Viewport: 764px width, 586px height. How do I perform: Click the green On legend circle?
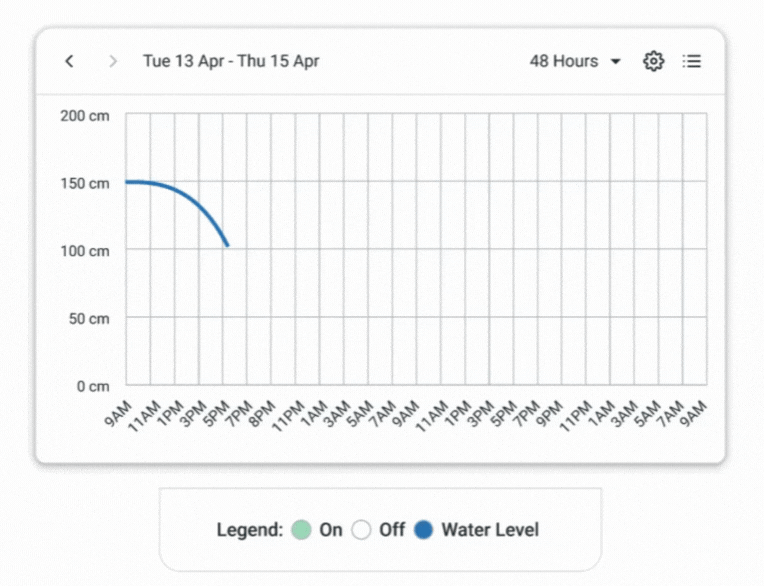tap(302, 530)
